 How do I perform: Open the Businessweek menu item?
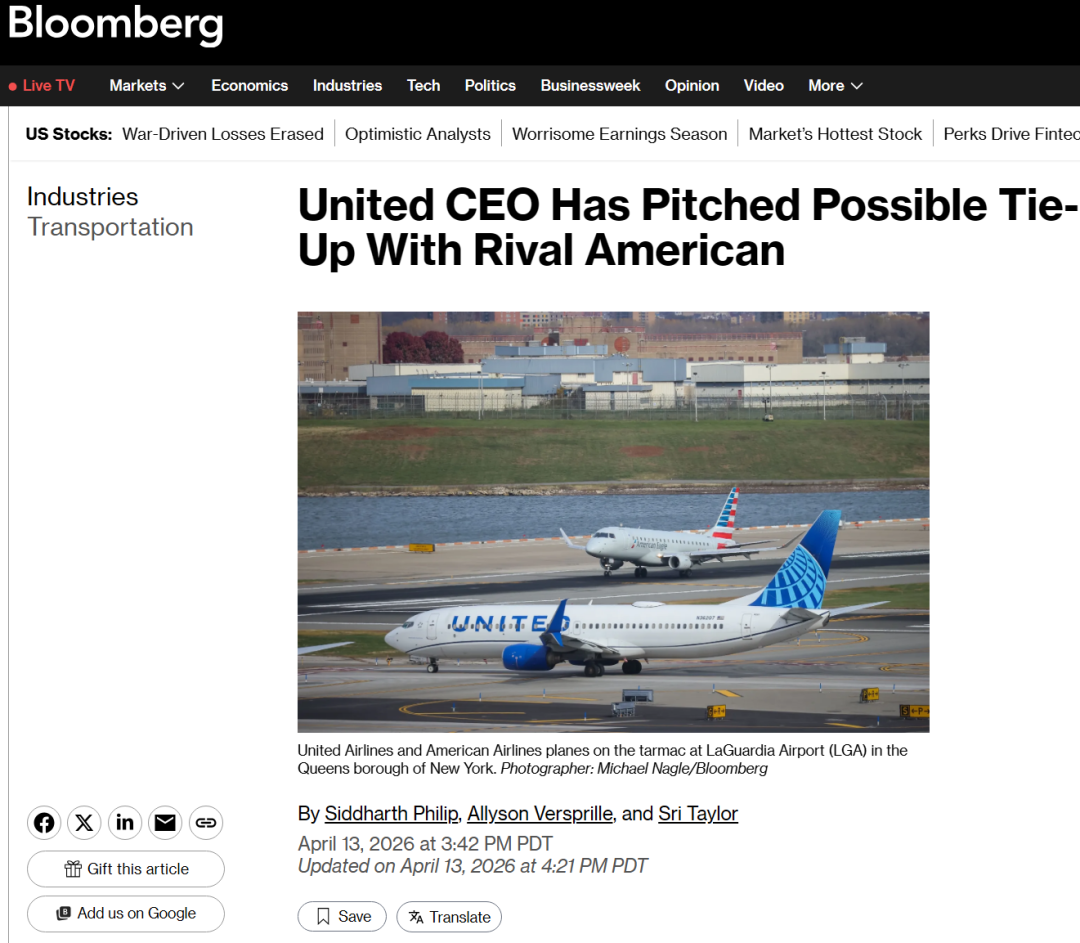pos(590,86)
